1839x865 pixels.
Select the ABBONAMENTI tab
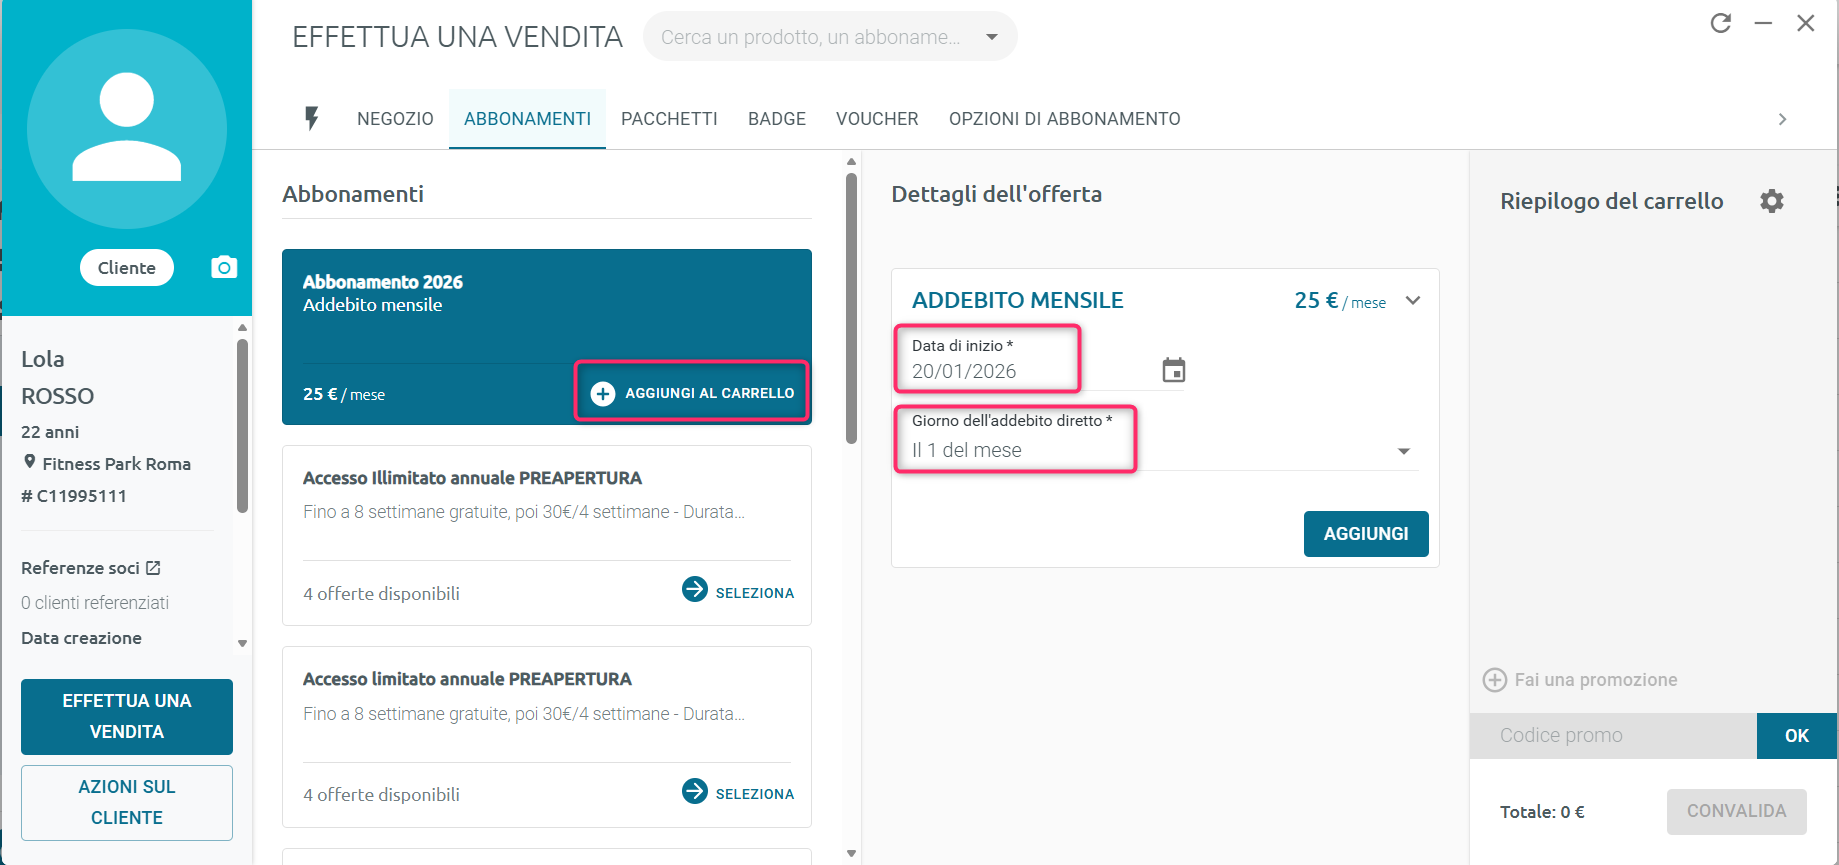527,119
